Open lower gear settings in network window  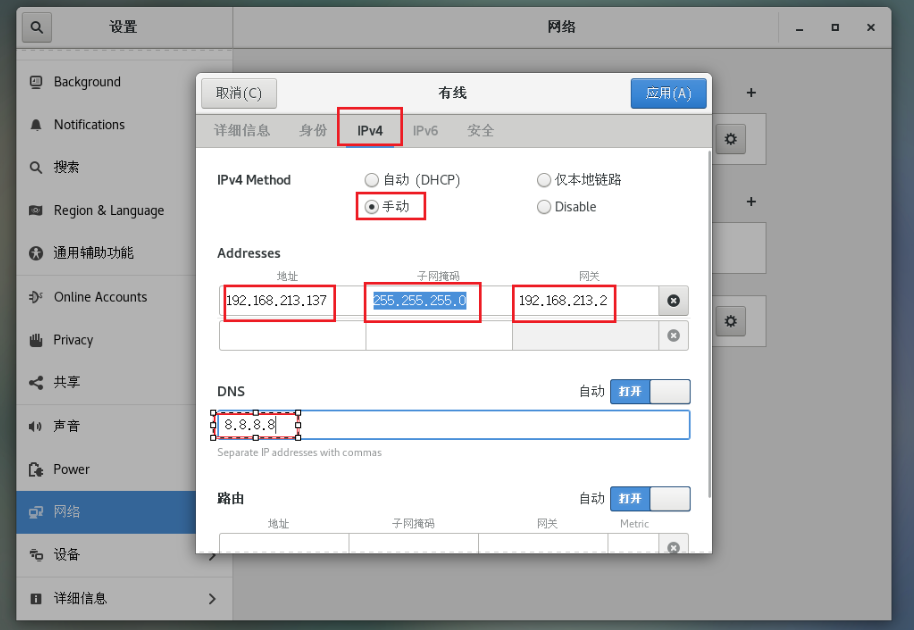click(730, 321)
